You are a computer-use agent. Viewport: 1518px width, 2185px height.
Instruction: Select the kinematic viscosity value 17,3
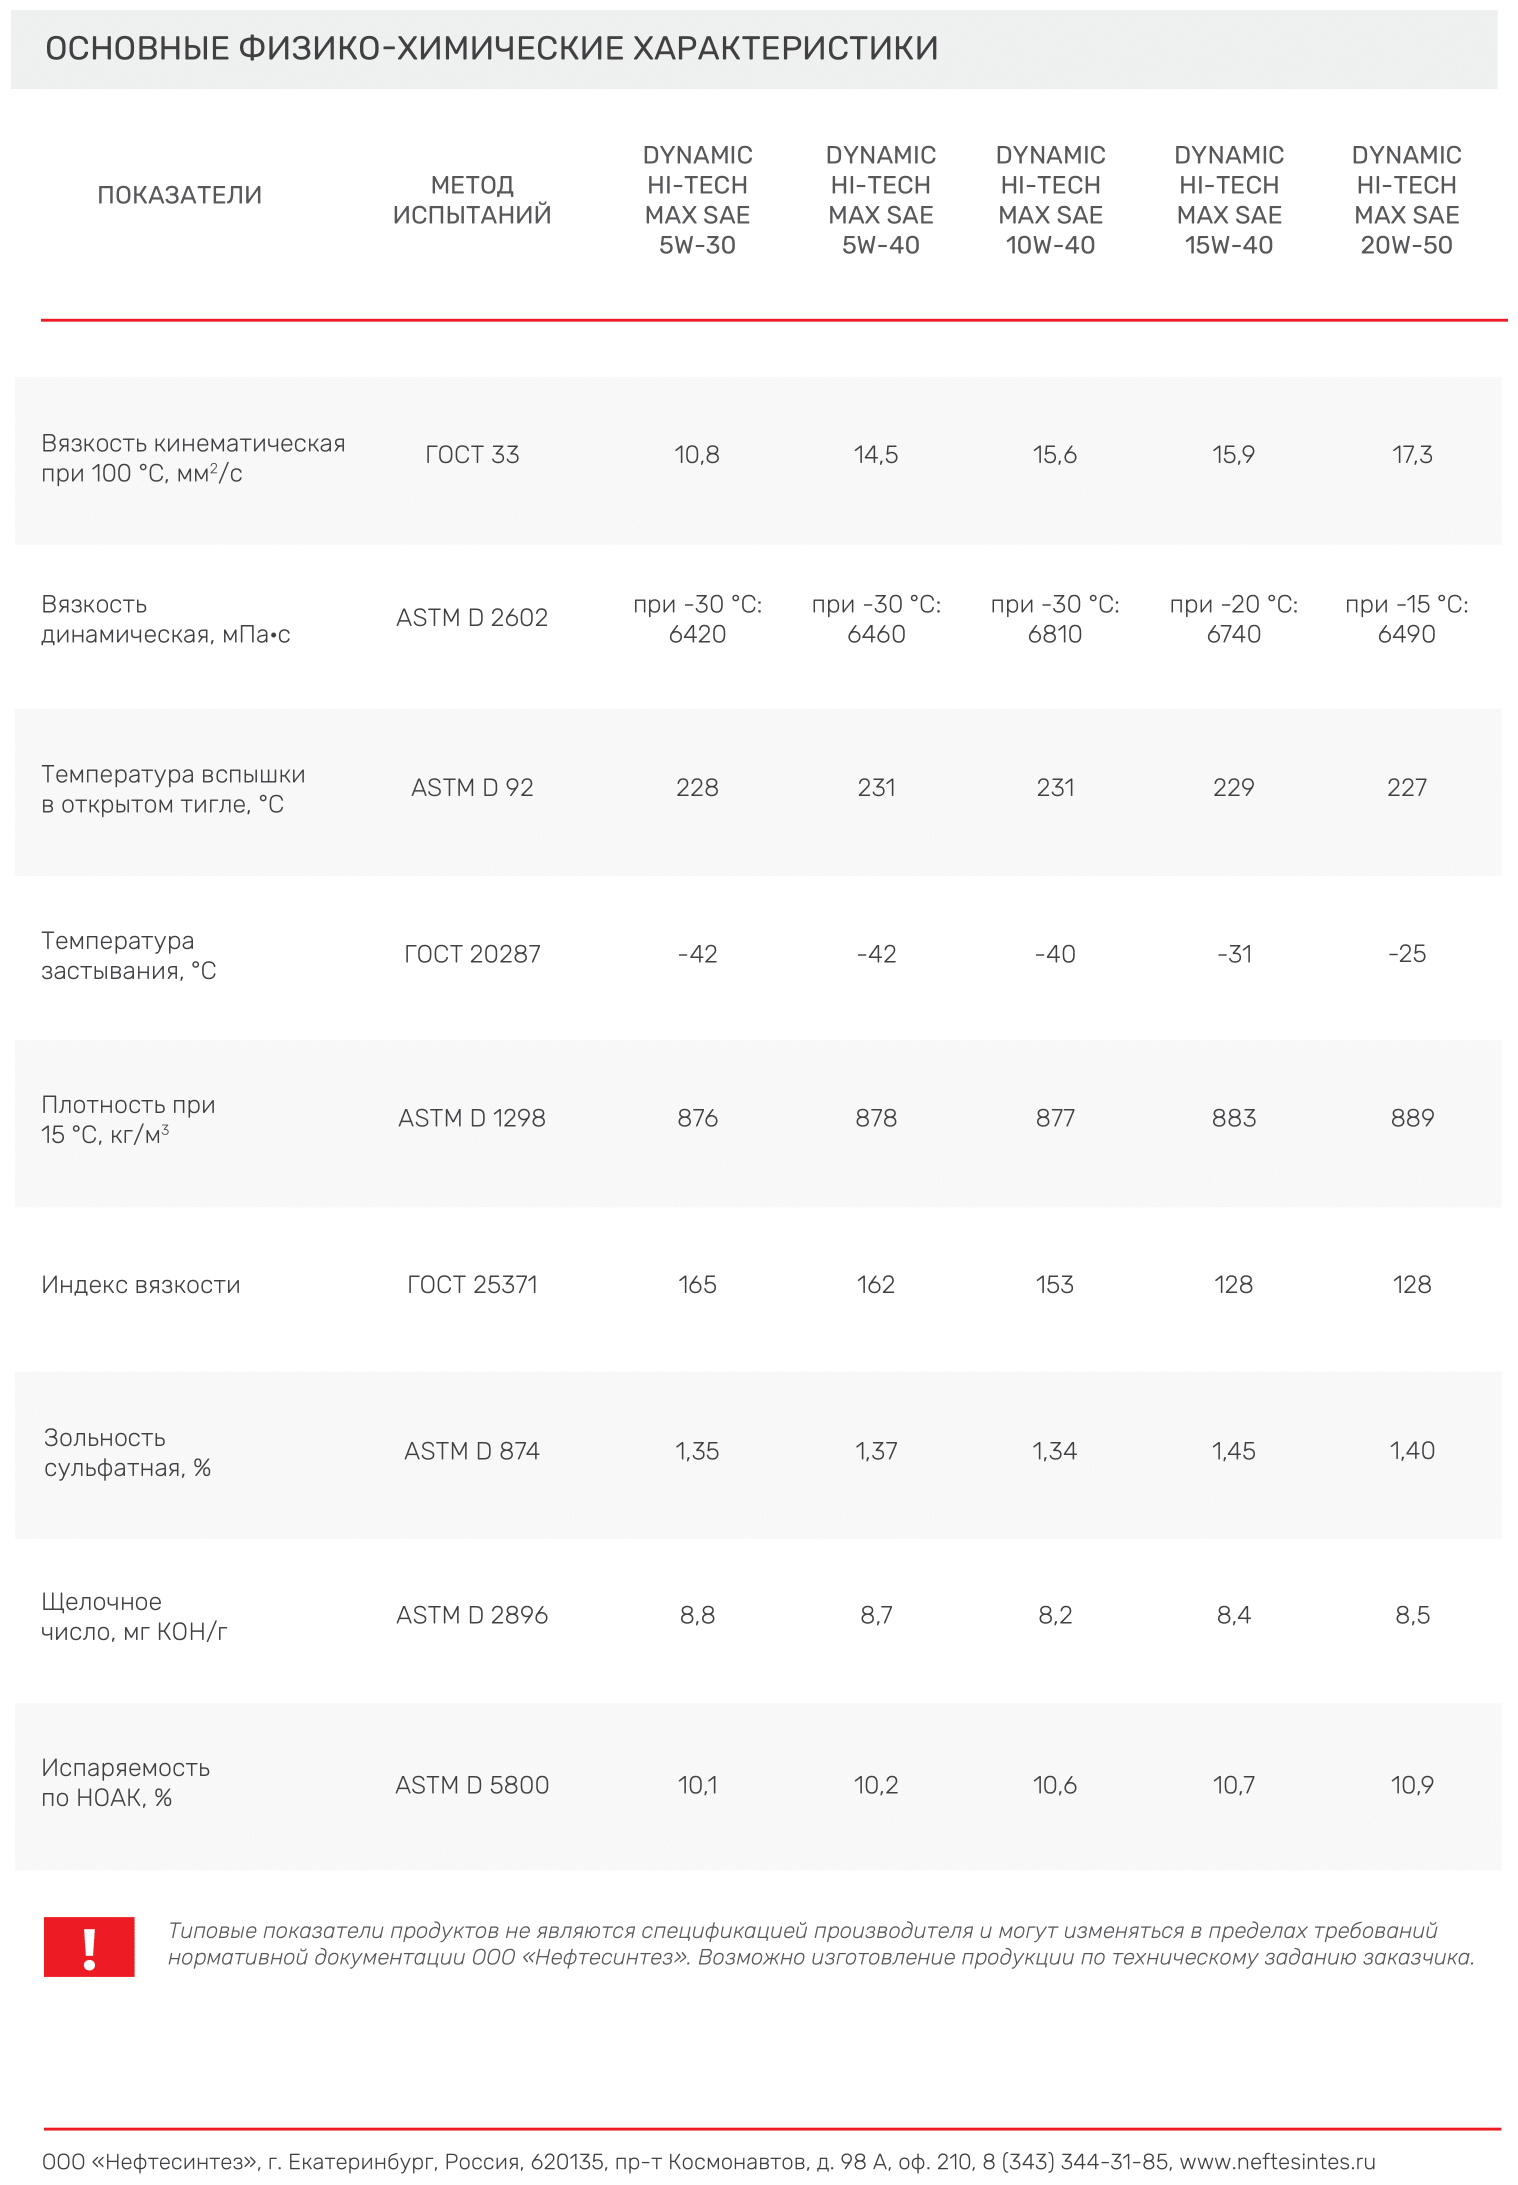(x=1411, y=455)
